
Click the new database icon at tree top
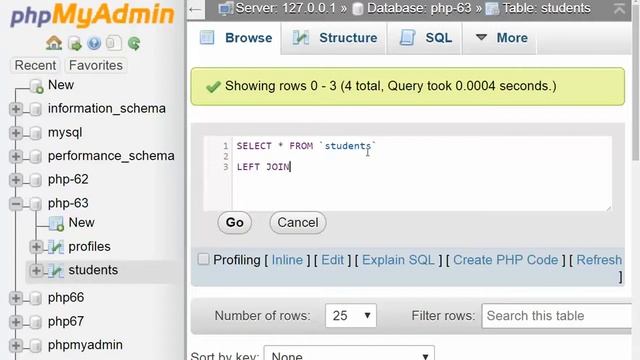(x=36, y=86)
